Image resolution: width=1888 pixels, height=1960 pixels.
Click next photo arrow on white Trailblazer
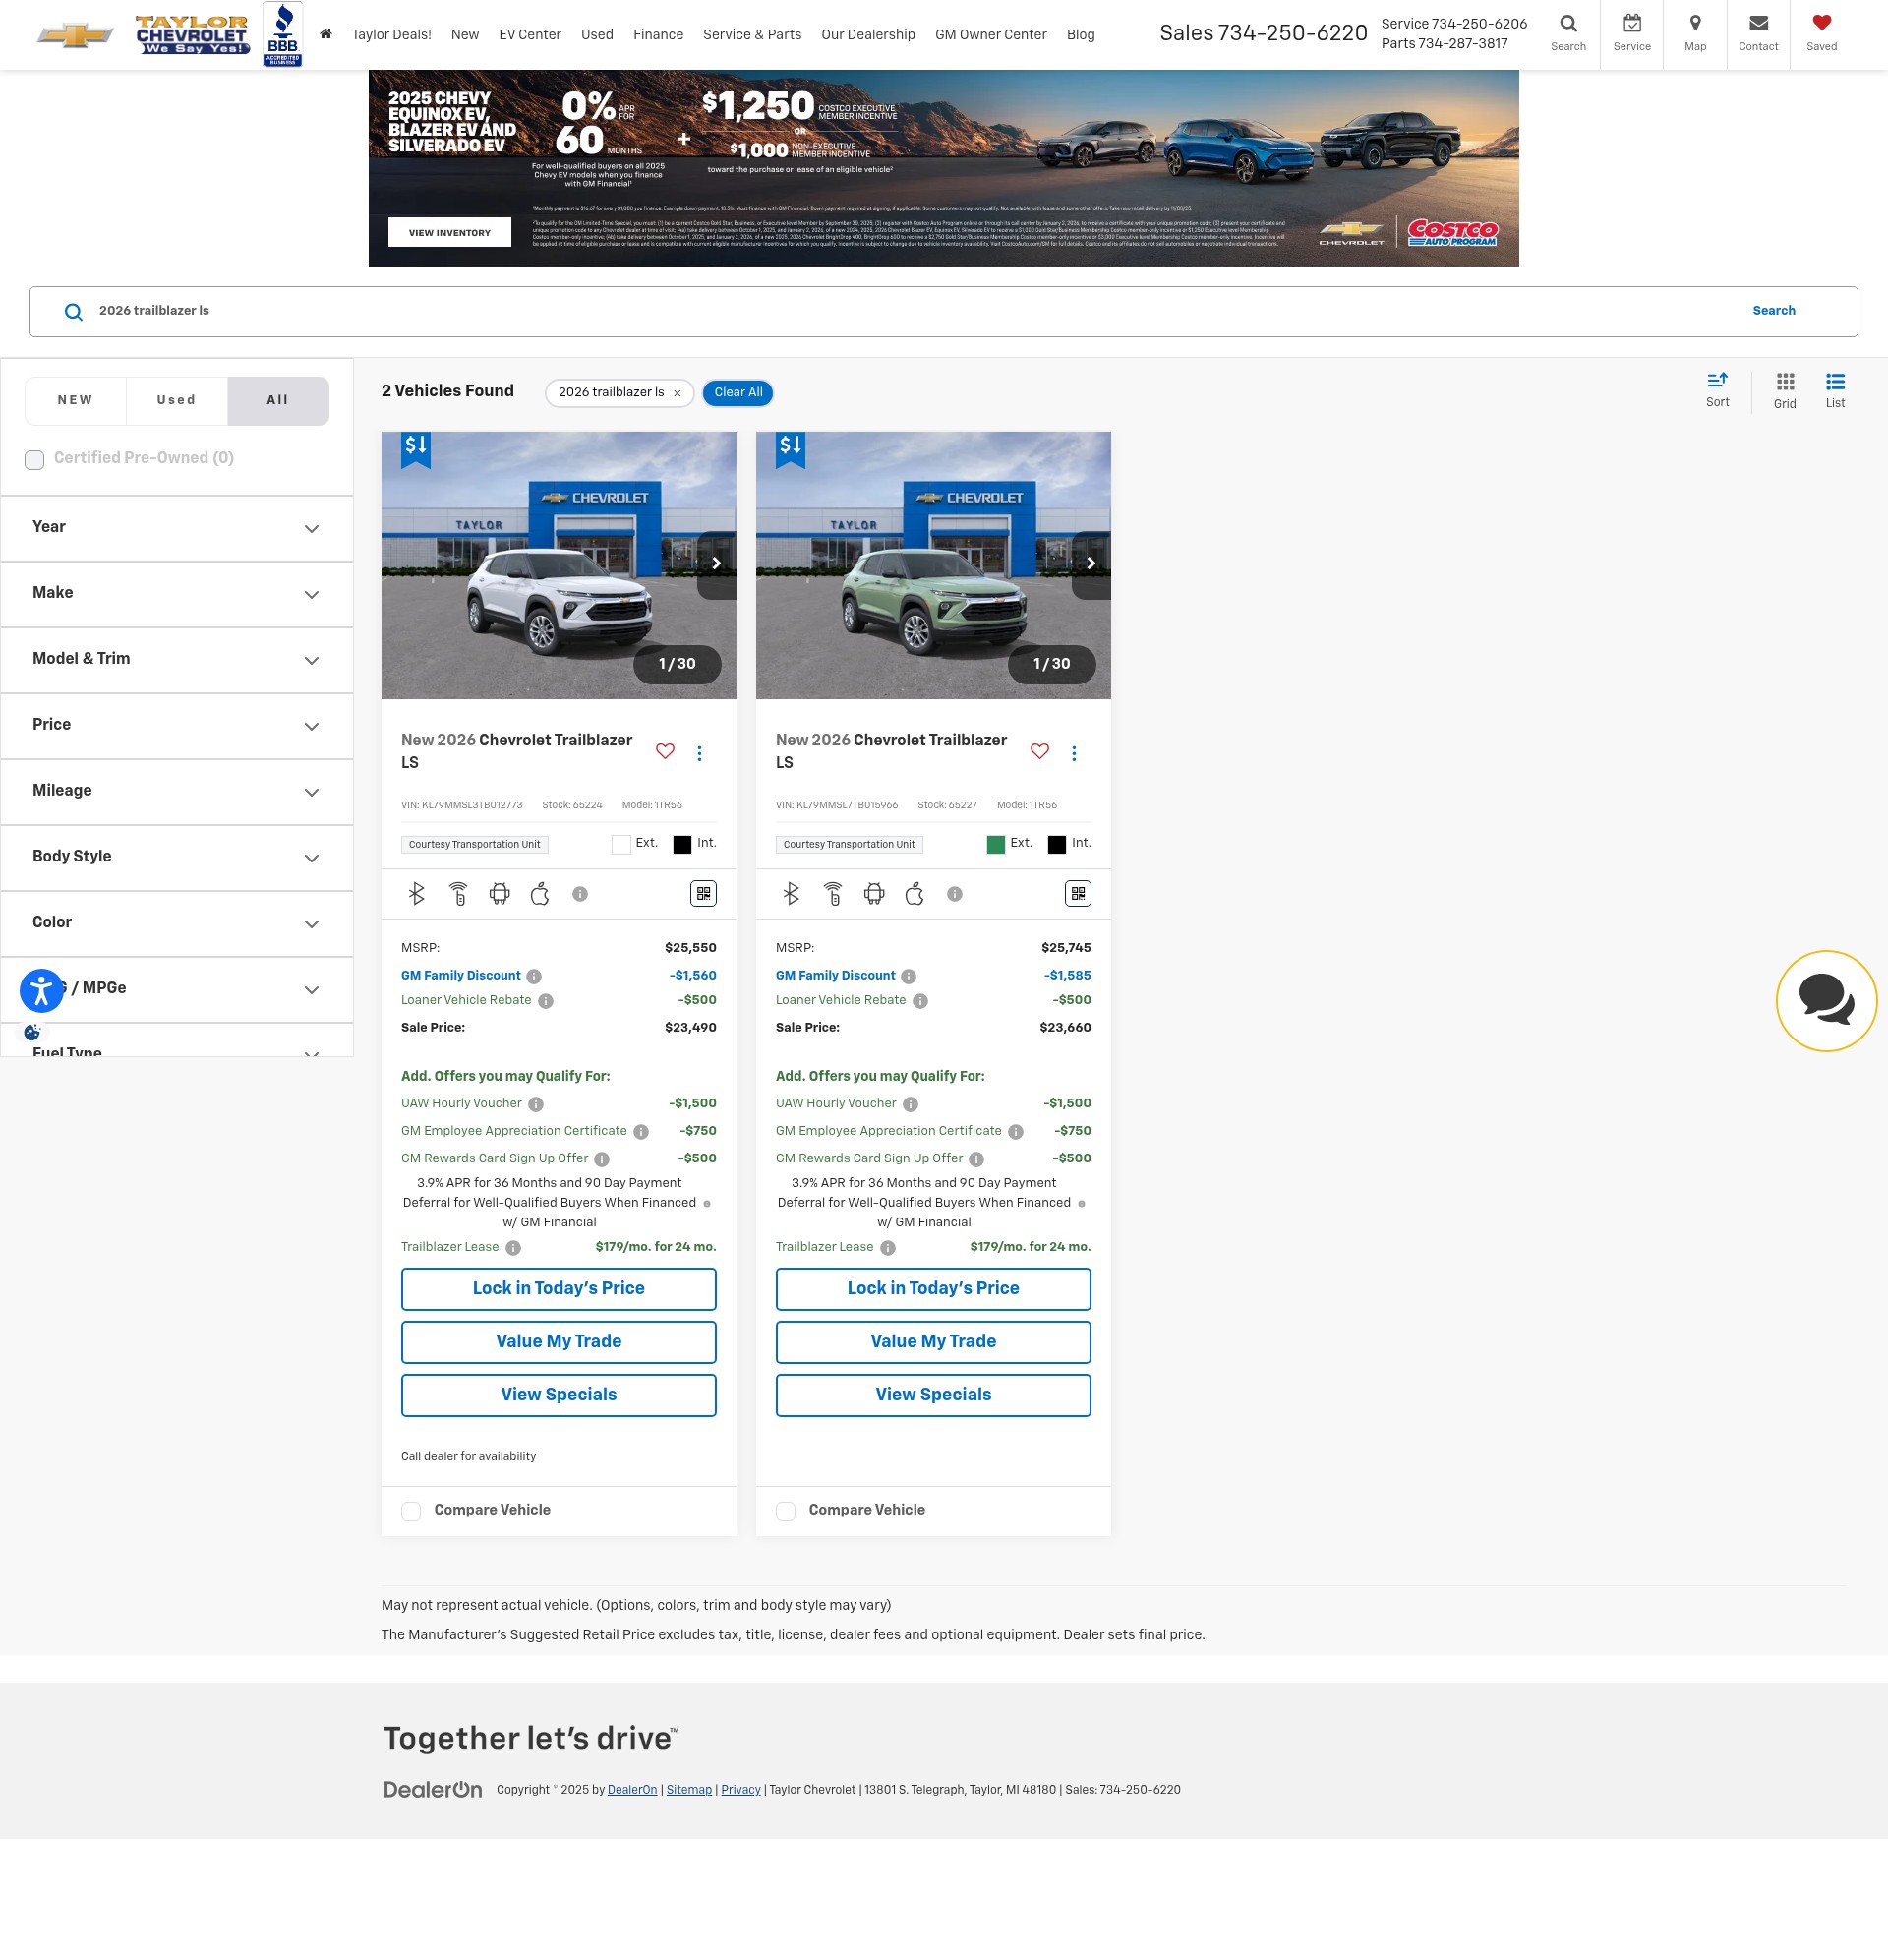pos(717,564)
